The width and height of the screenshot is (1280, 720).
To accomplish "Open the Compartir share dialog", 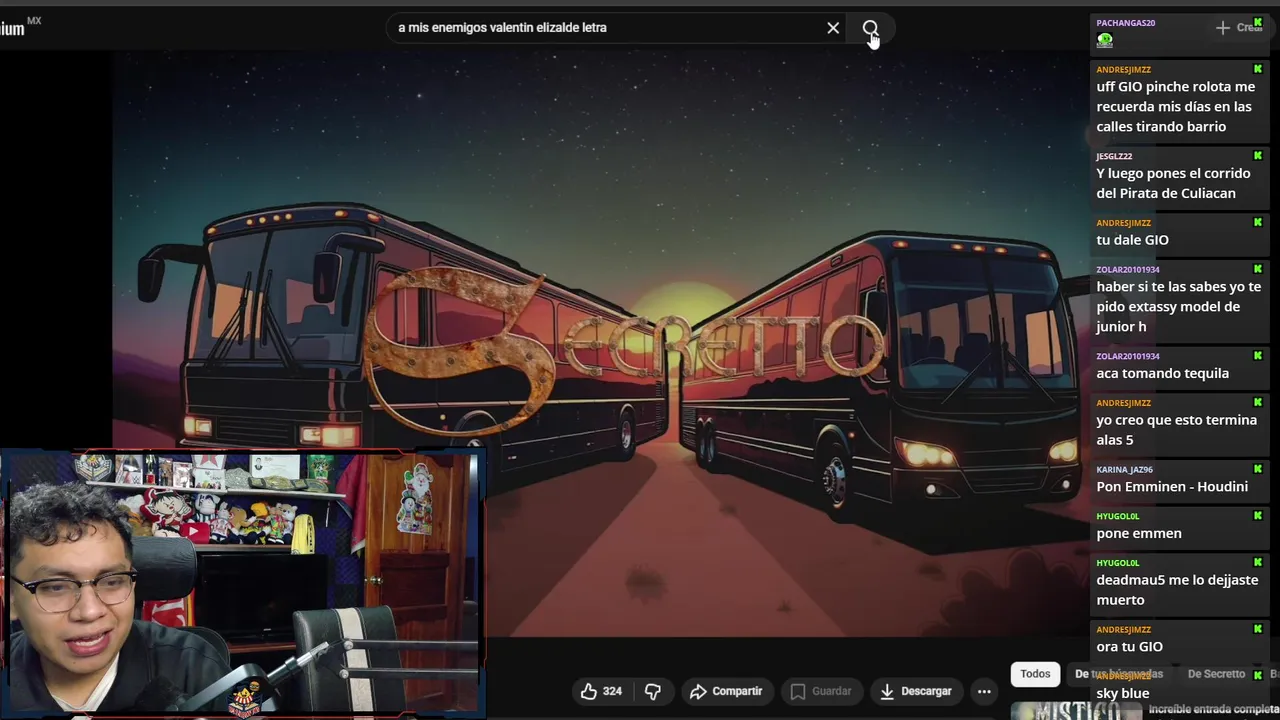I will pos(726,691).
